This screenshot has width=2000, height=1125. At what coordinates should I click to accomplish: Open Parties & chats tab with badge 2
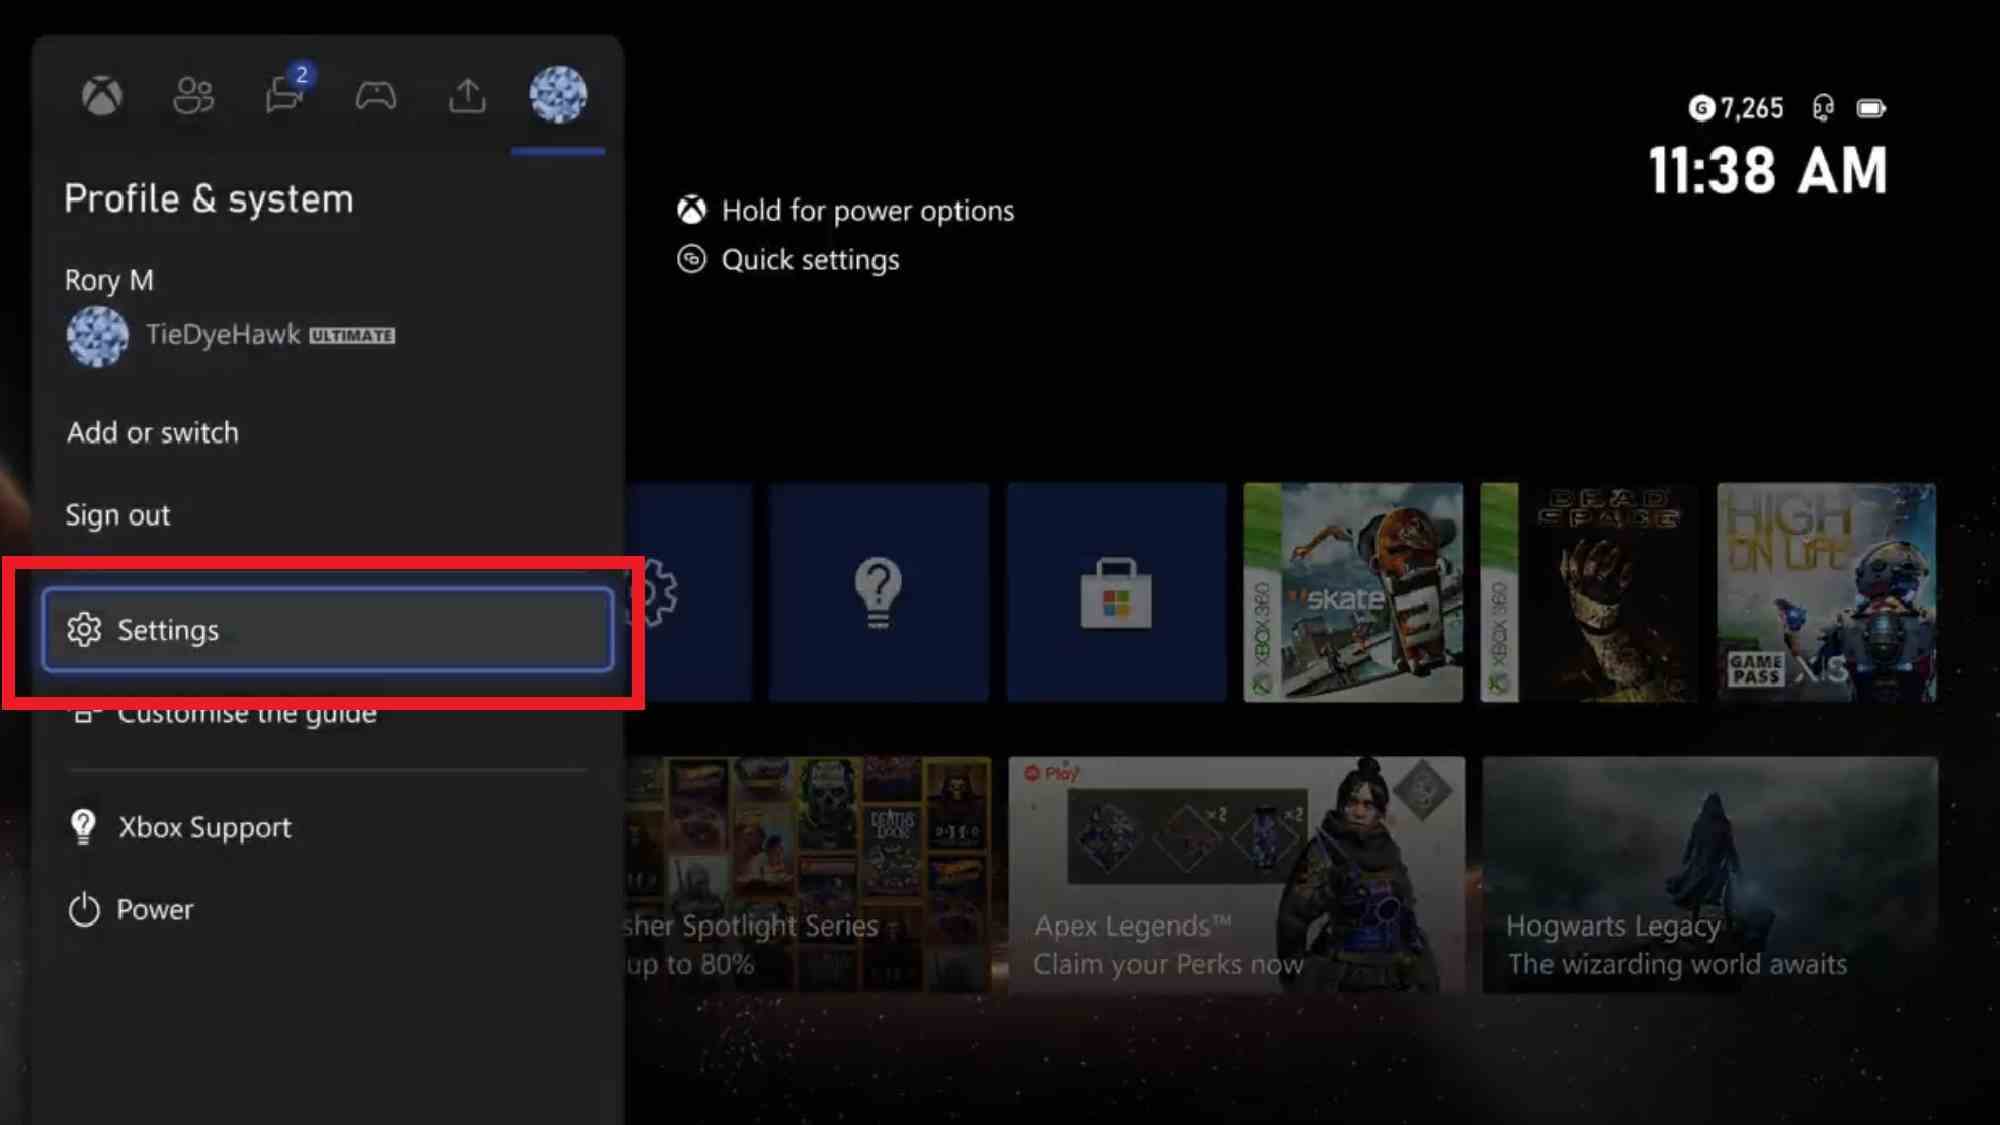[286, 92]
